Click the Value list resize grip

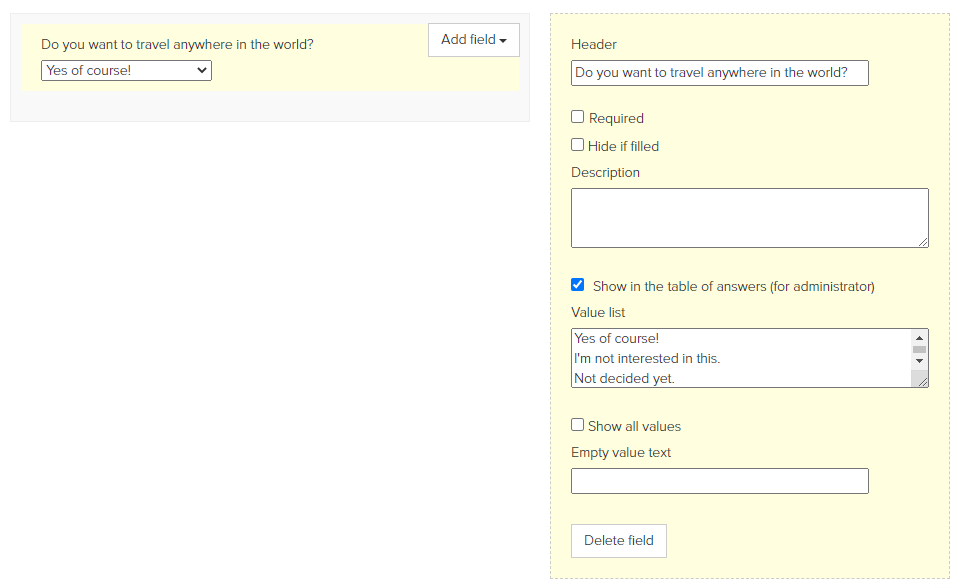point(922,381)
